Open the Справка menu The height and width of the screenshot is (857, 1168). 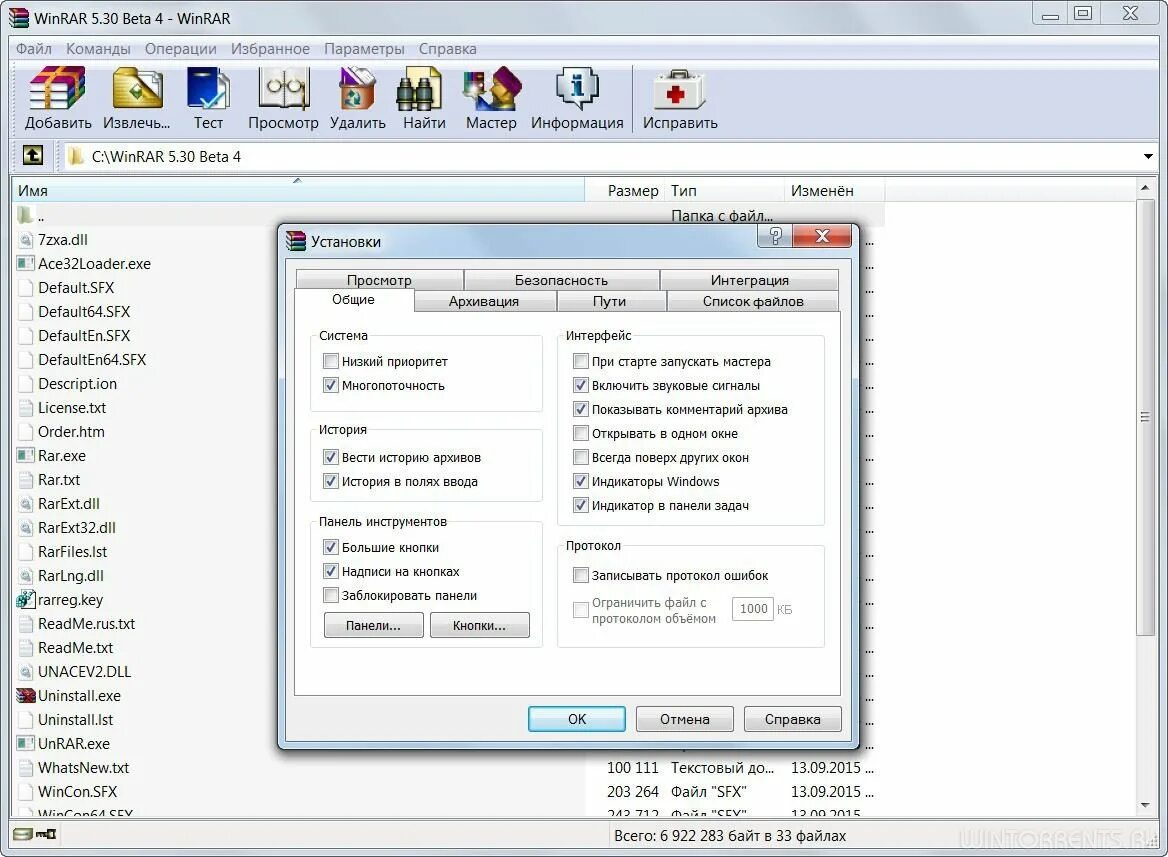(x=448, y=48)
